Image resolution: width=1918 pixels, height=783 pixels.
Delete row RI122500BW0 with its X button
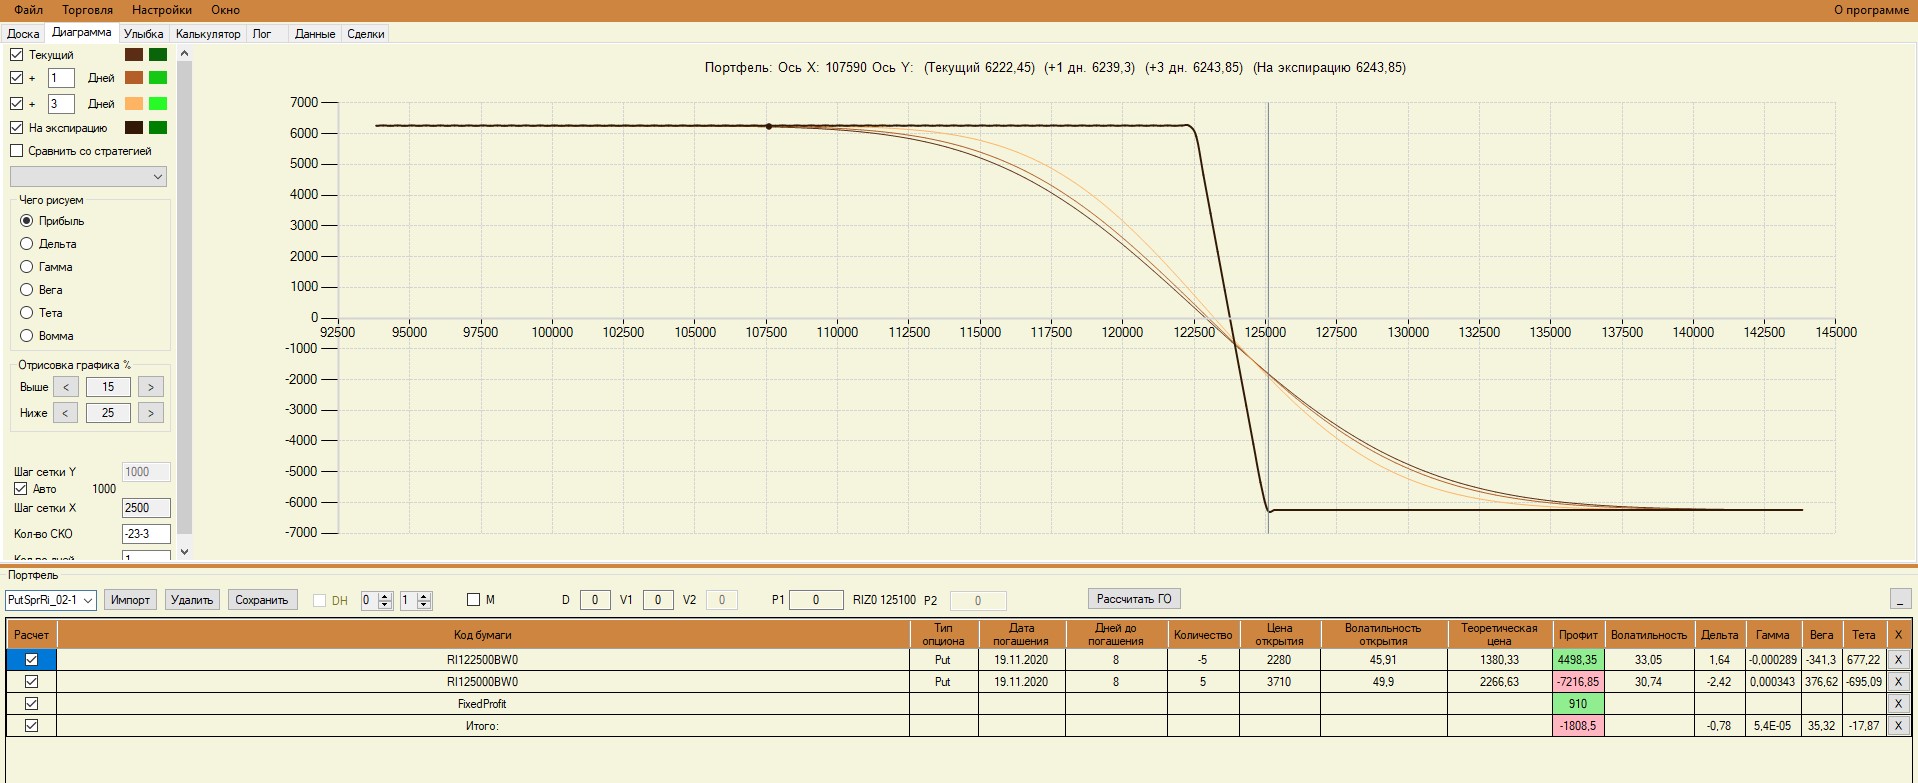click(1898, 660)
